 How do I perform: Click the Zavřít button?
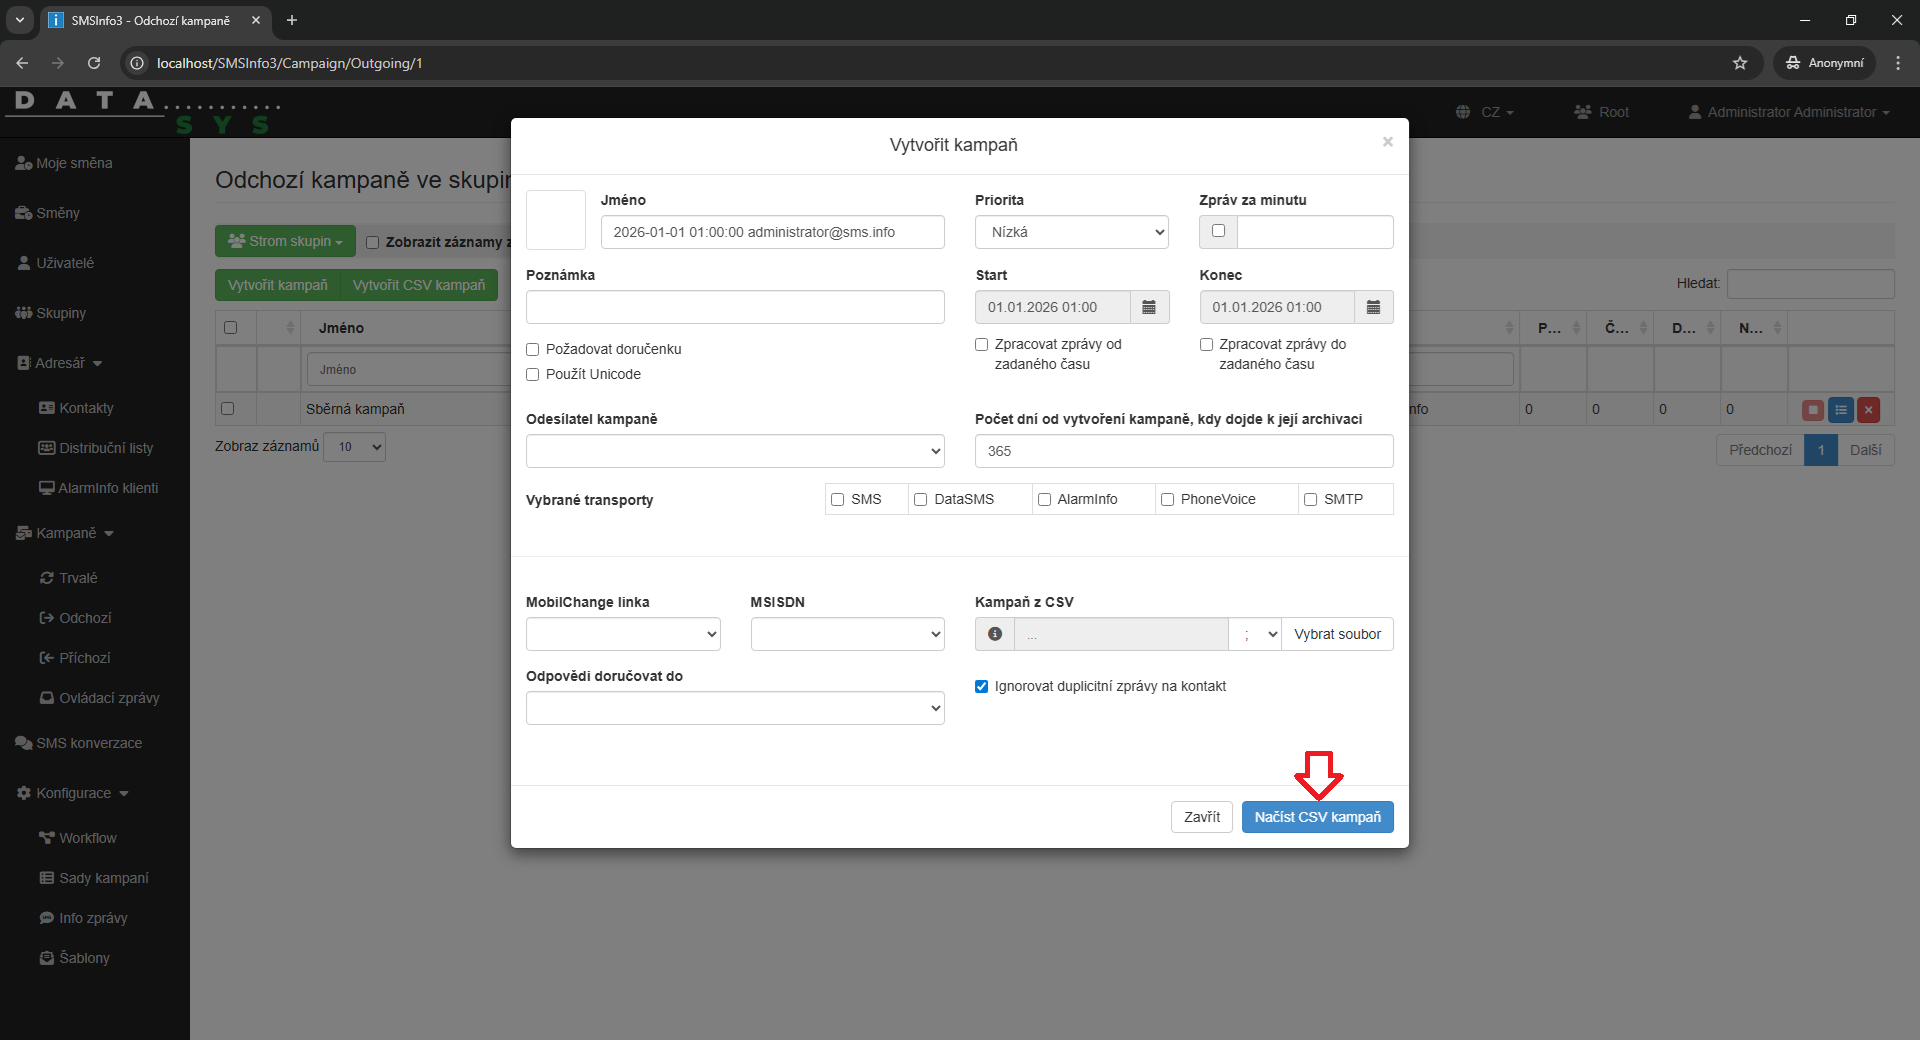click(1201, 817)
